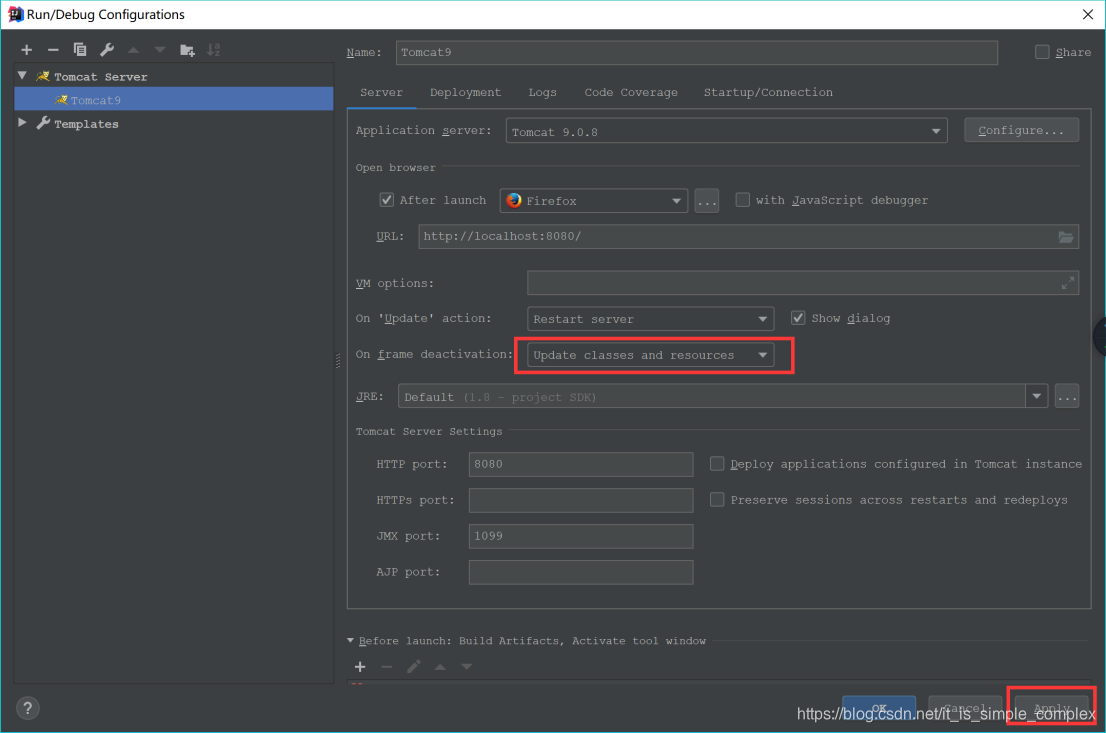Add a new configuration with plus icon

coord(27,50)
